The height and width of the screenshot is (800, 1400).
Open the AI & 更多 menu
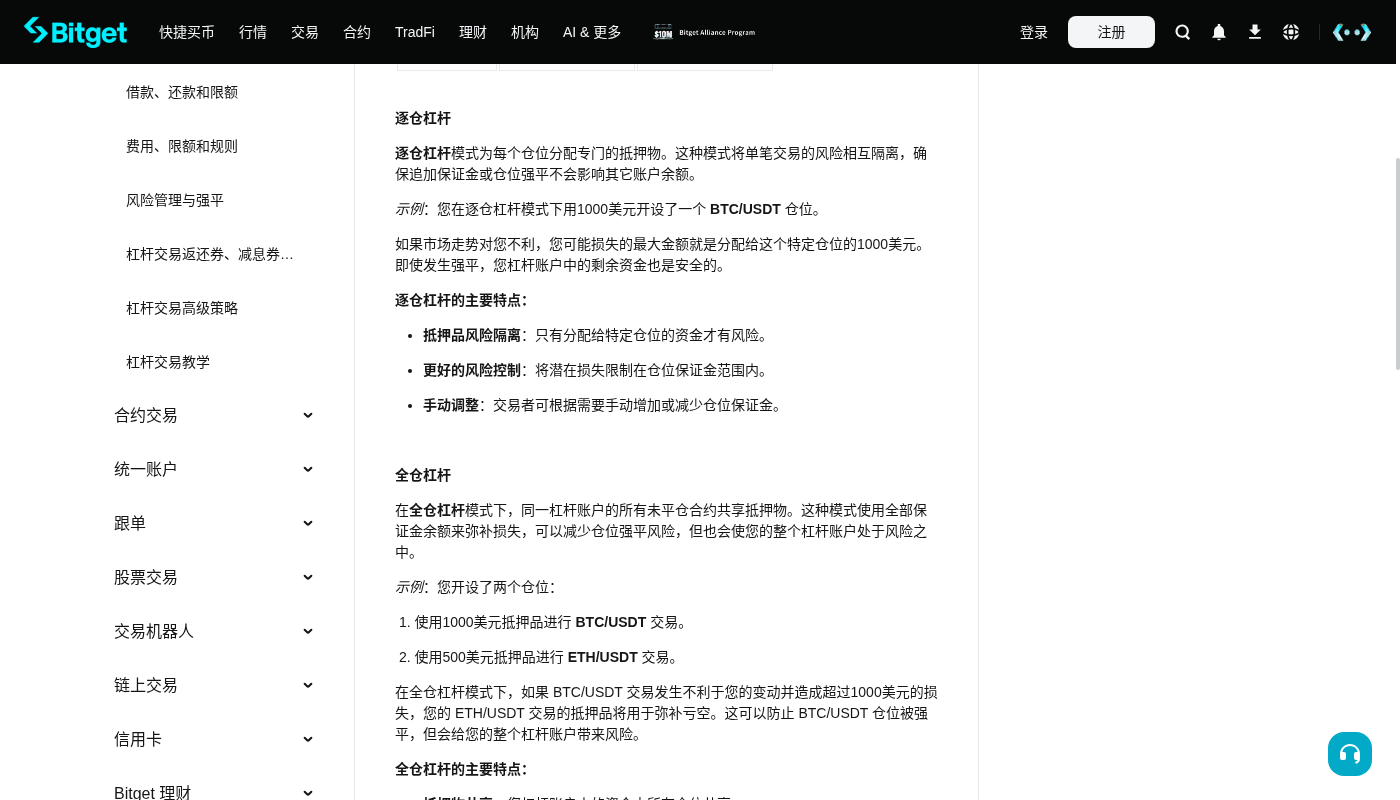592,32
